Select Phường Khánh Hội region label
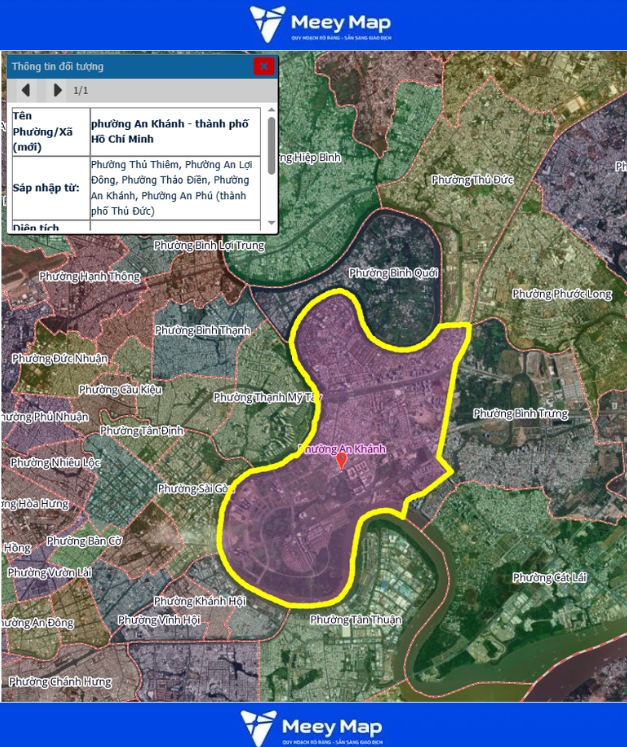This screenshot has width=627, height=747. click(200, 601)
